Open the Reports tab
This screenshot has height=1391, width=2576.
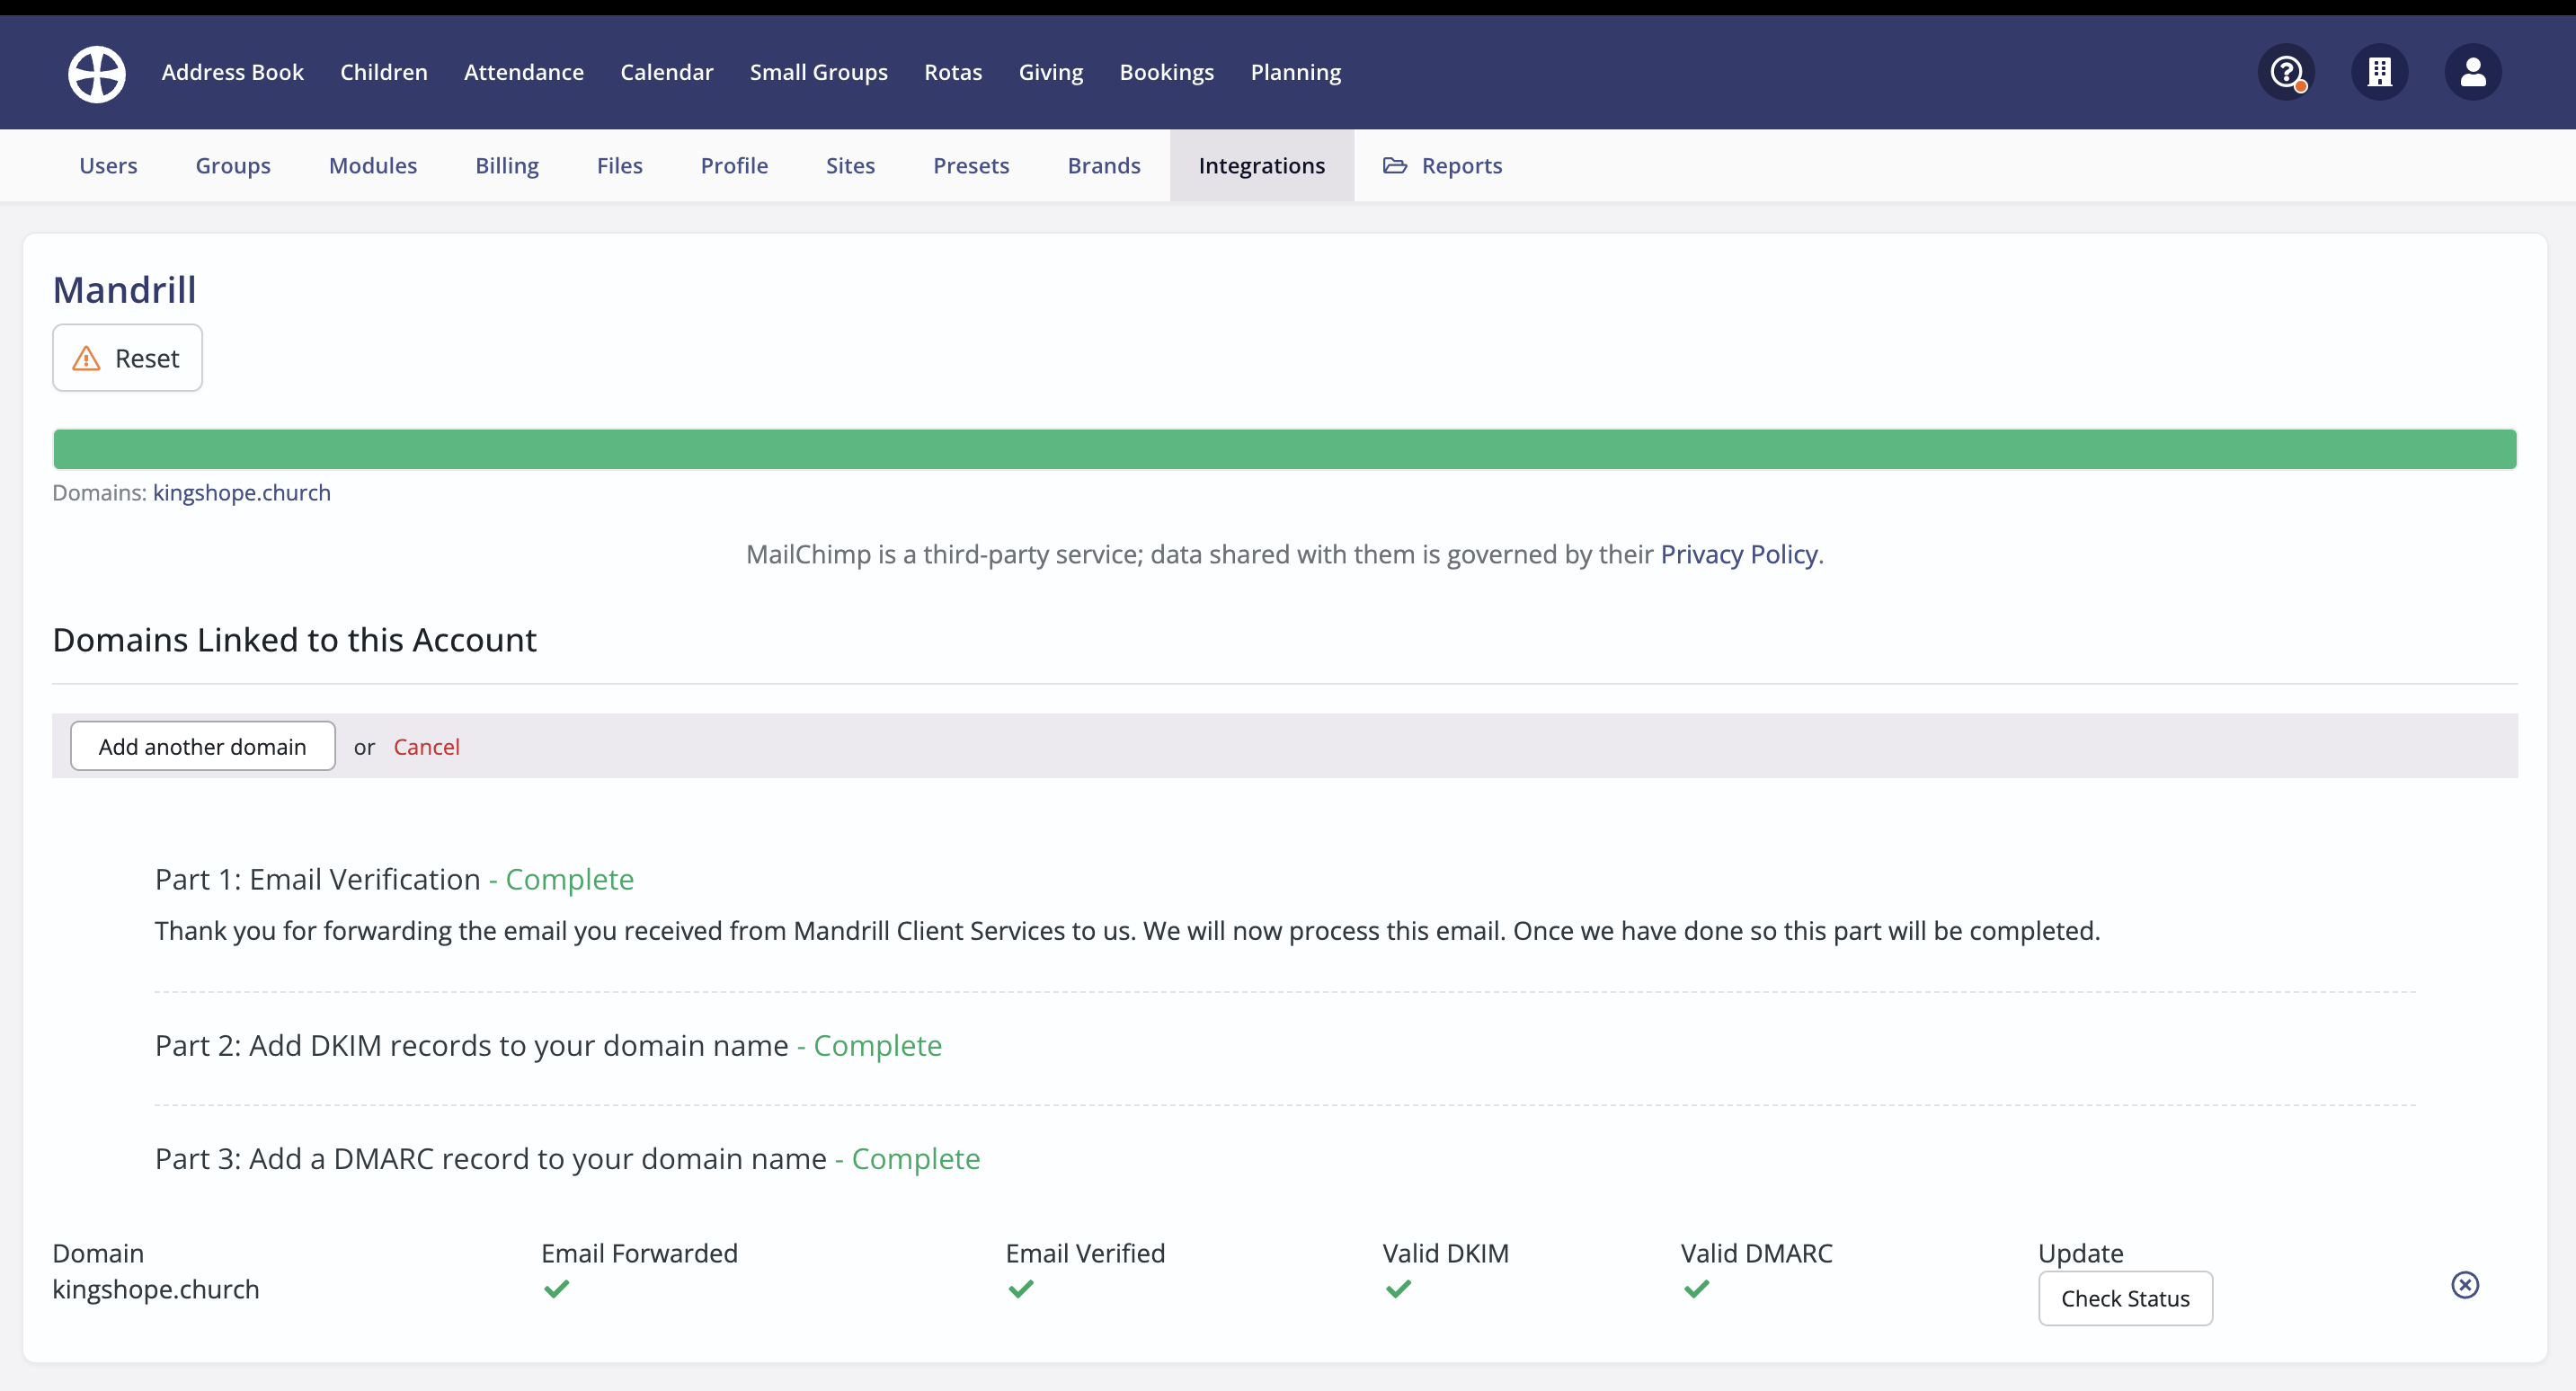(x=1442, y=166)
